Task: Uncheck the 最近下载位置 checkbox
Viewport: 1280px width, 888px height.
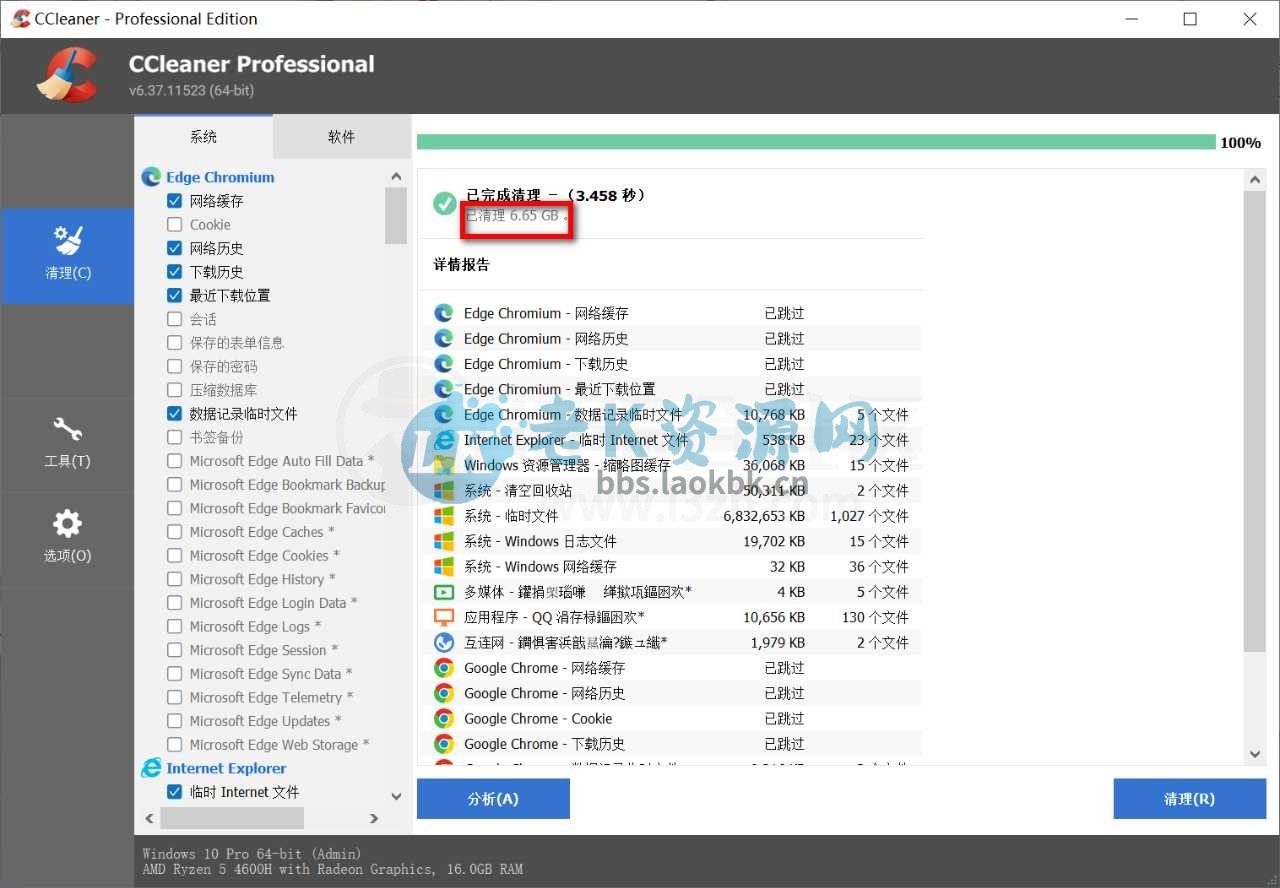Action: coord(174,296)
